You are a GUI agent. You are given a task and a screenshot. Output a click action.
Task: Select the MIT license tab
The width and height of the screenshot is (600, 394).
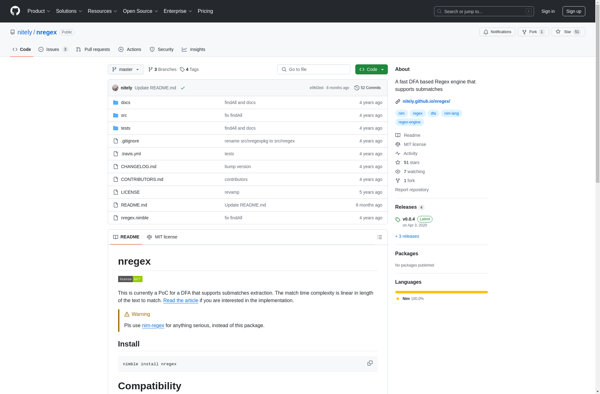162,237
